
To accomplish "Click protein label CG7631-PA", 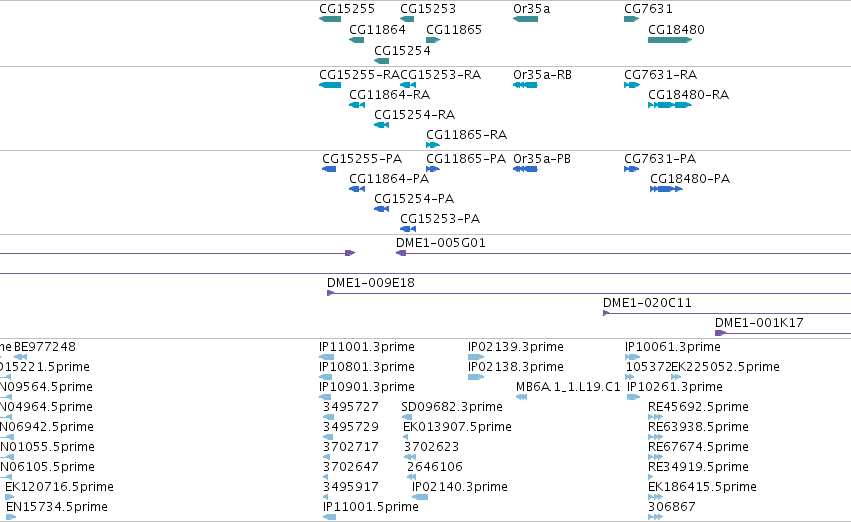I will click(x=660, y=159).
